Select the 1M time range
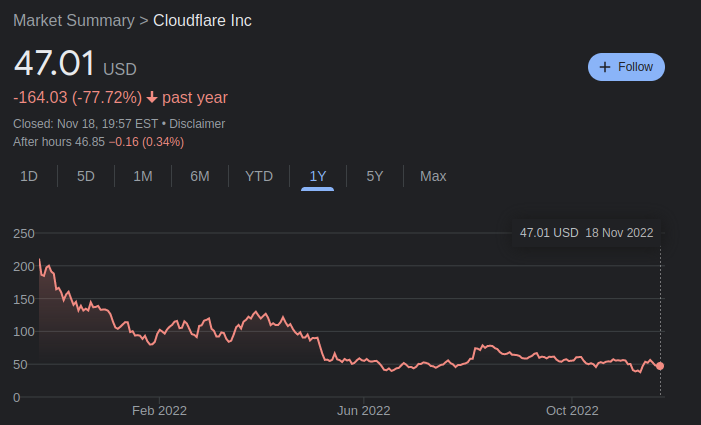This screenshot has height=425, width=701. tap(143, 176)
